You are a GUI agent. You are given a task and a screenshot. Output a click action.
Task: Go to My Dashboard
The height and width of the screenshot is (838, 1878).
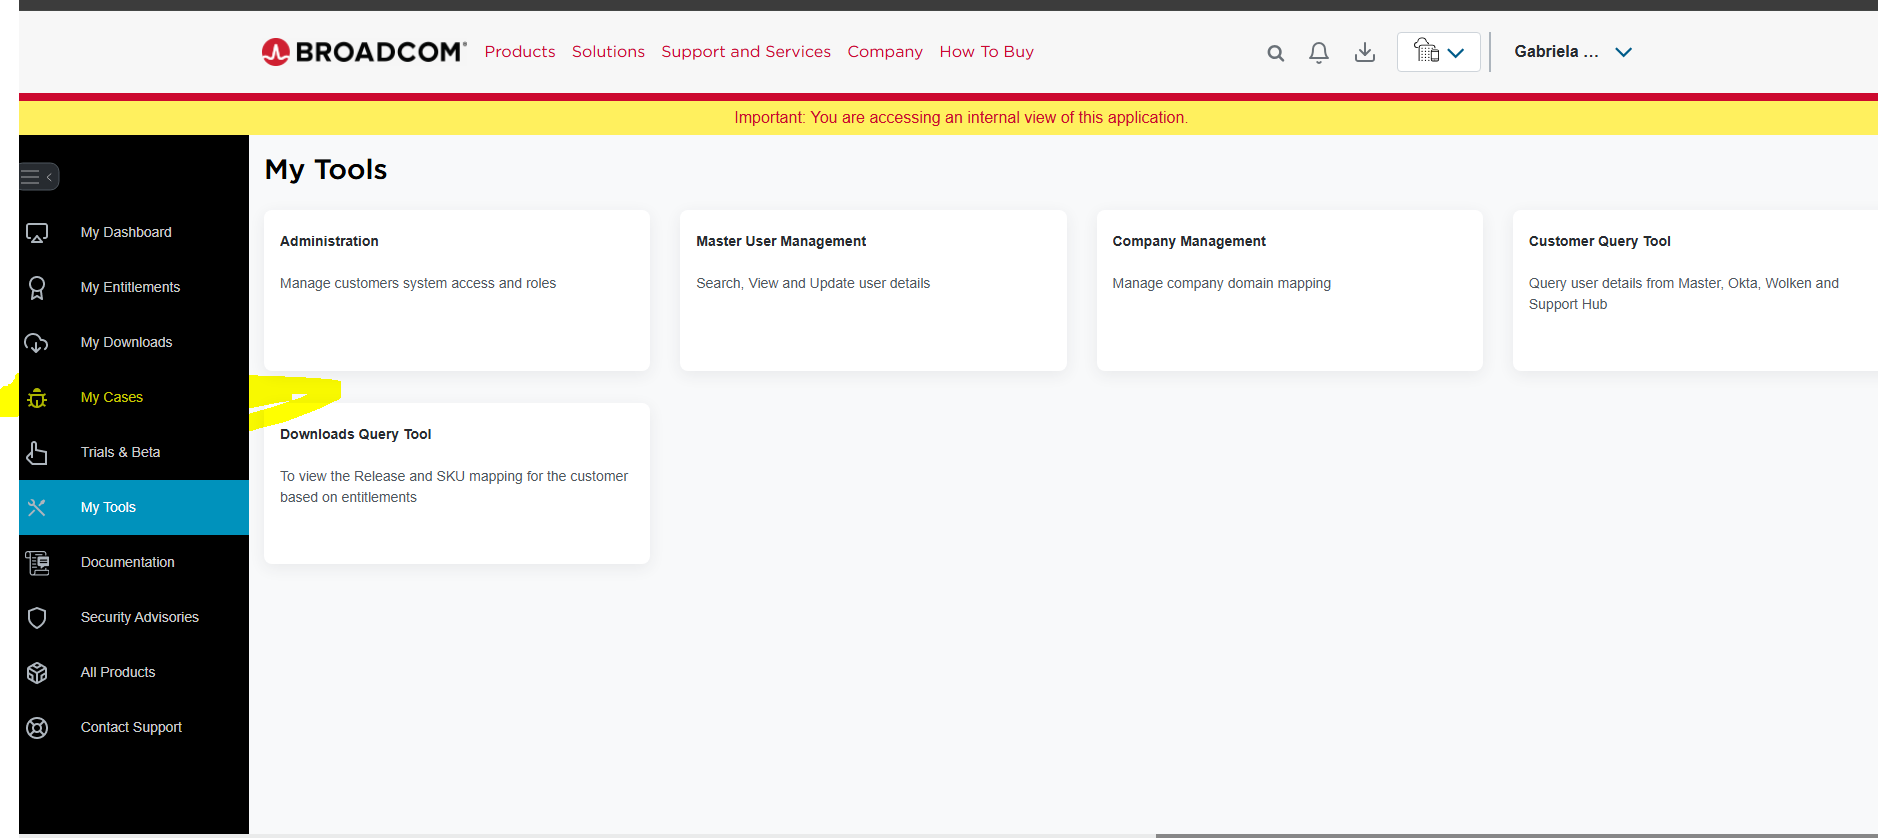(134, 233)
